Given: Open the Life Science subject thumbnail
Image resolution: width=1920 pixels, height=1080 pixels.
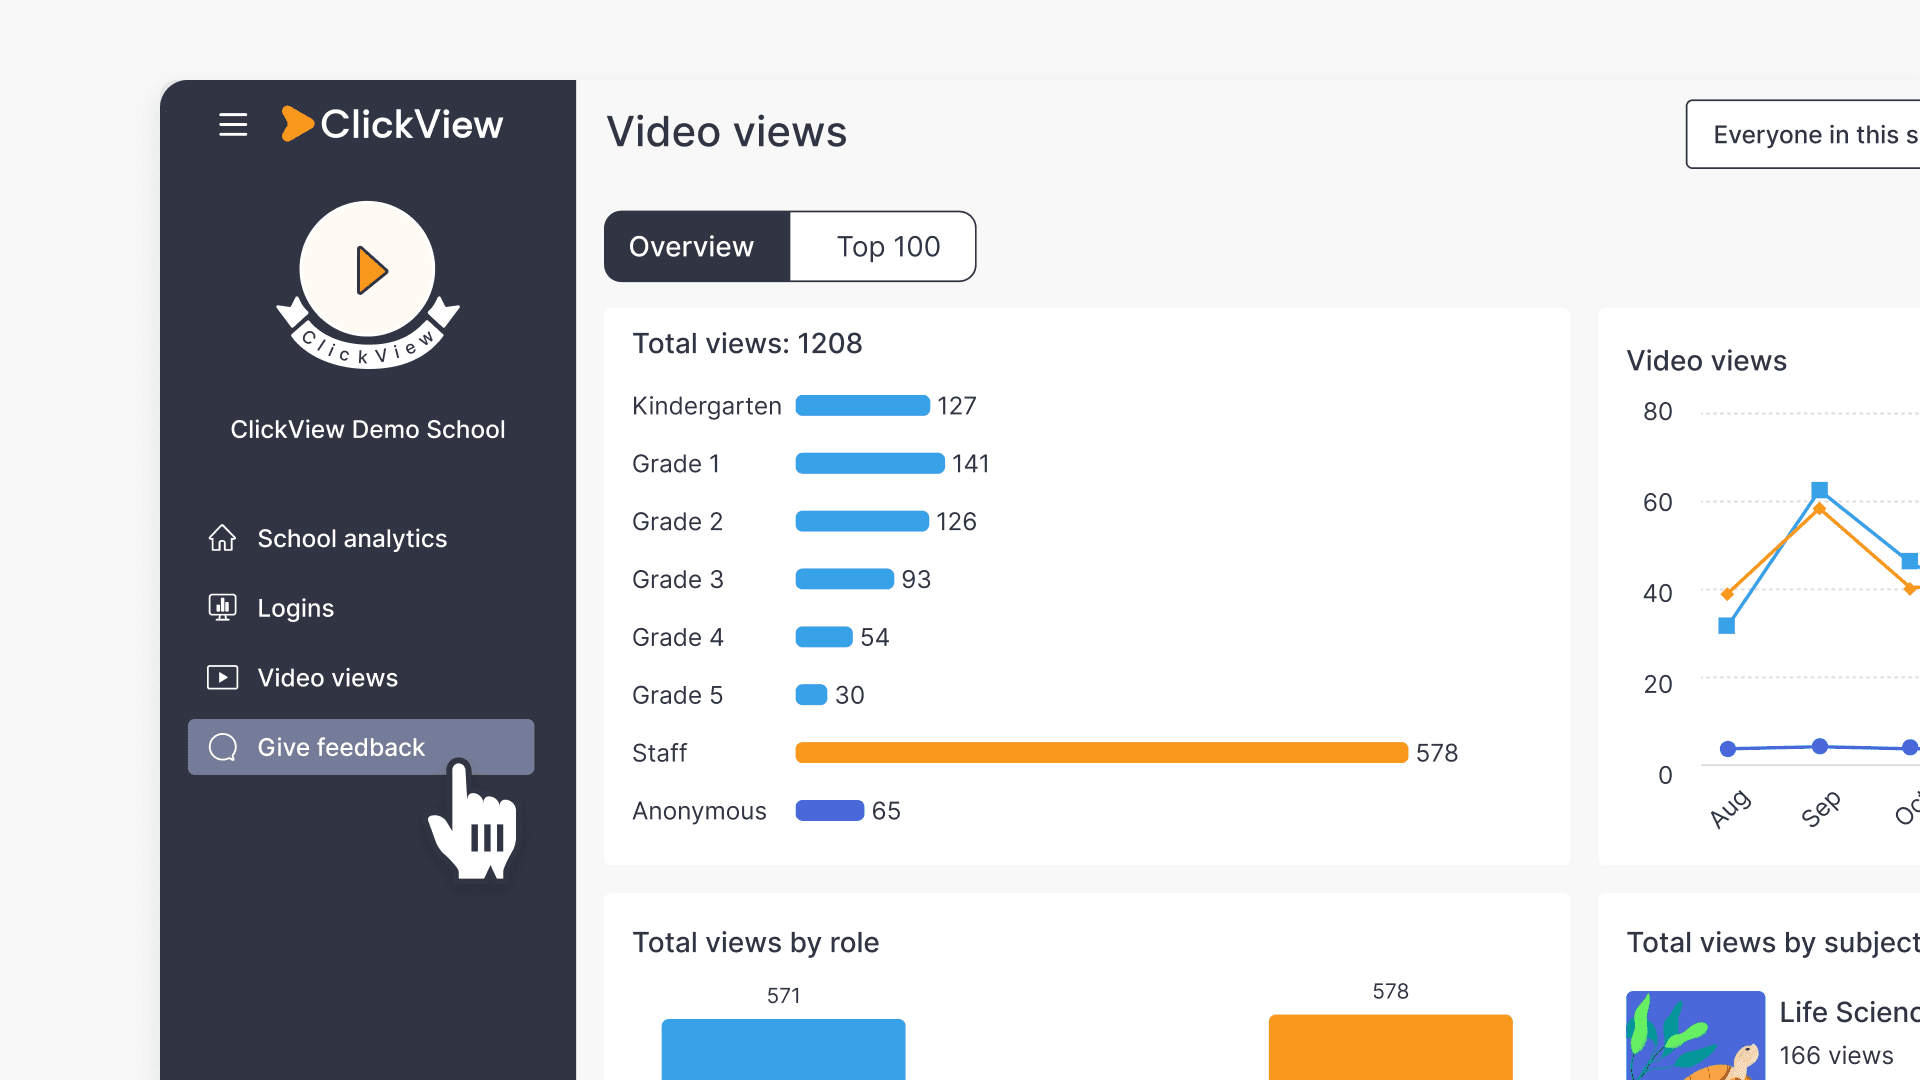Looking at the screenshot, I should [x=1696, y=1035].
